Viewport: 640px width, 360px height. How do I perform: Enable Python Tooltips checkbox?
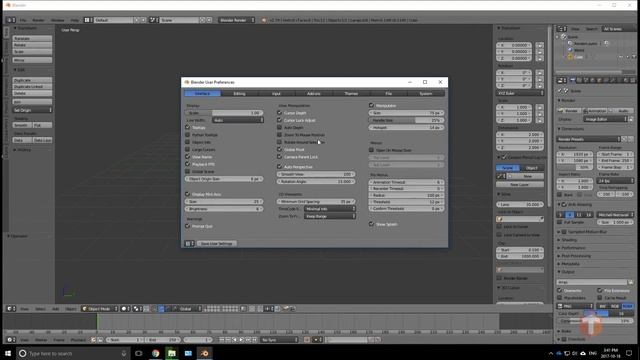pyautogui.click(x=188, y=135)
